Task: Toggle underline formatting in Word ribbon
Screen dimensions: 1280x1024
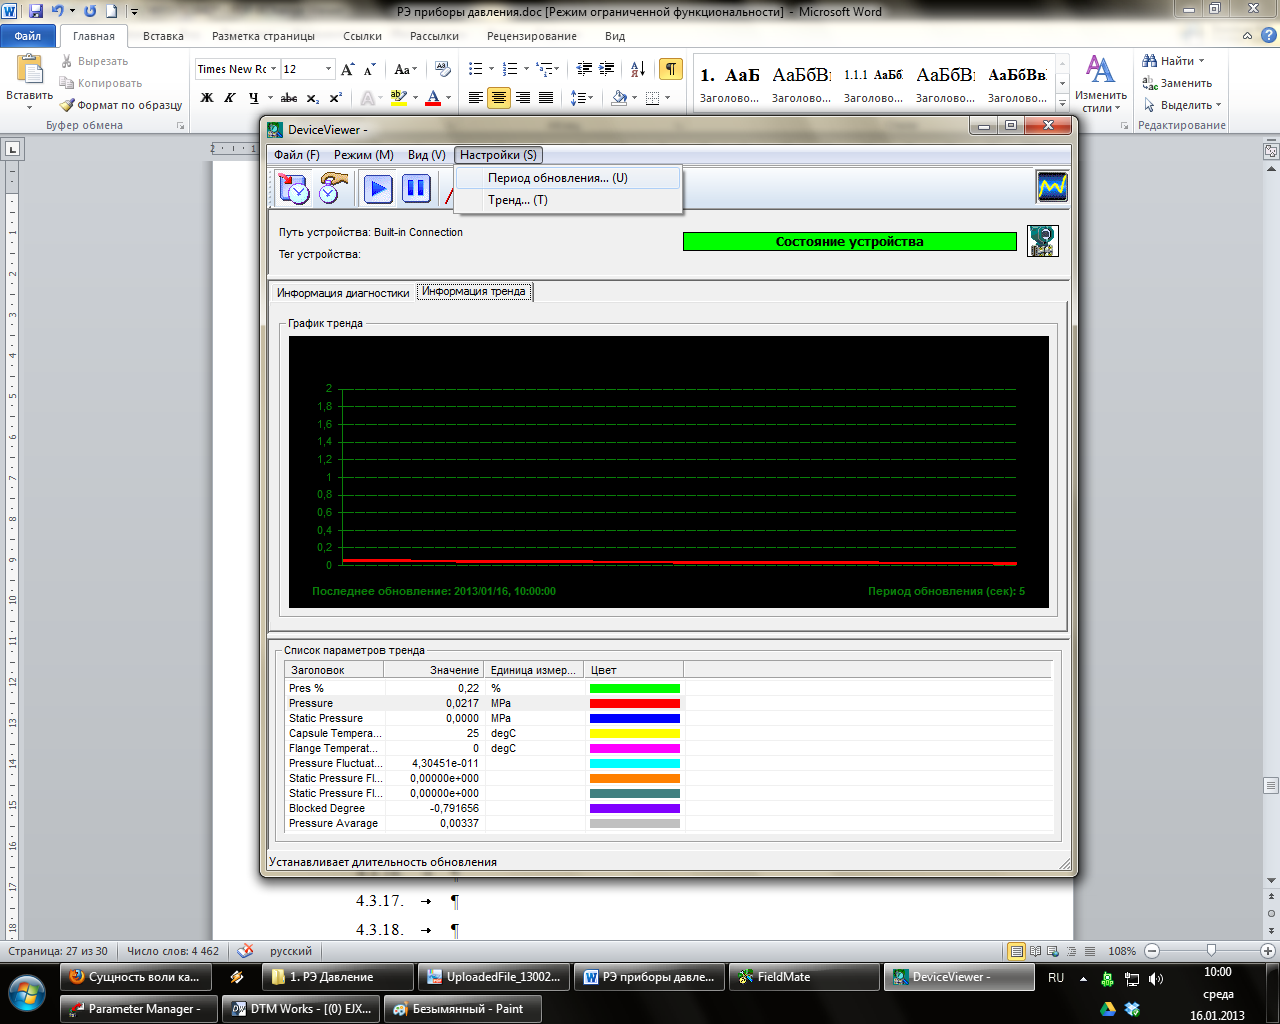Action: point(254,98)
